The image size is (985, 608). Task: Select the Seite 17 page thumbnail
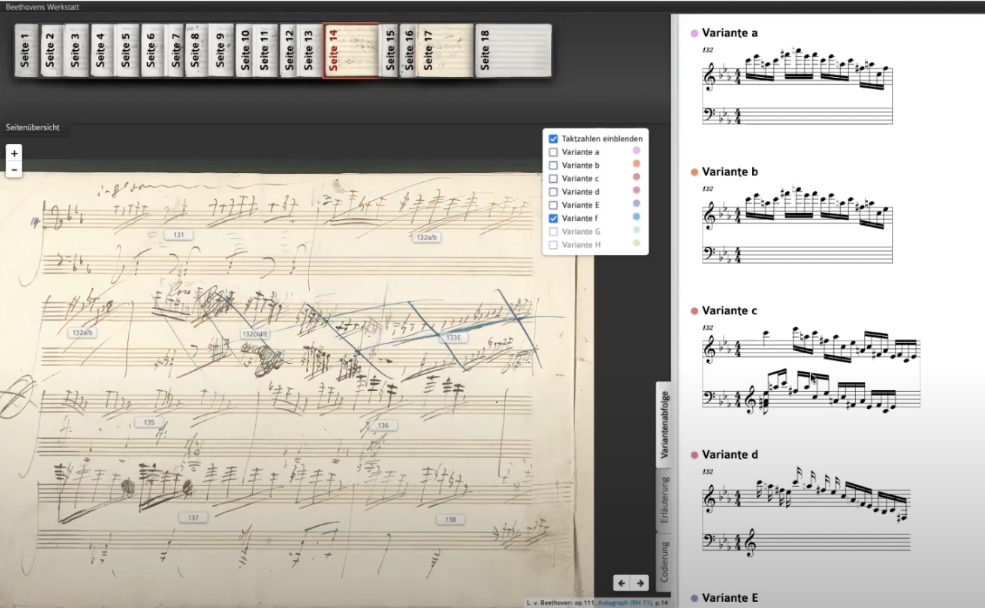click(x=445, y=51)
